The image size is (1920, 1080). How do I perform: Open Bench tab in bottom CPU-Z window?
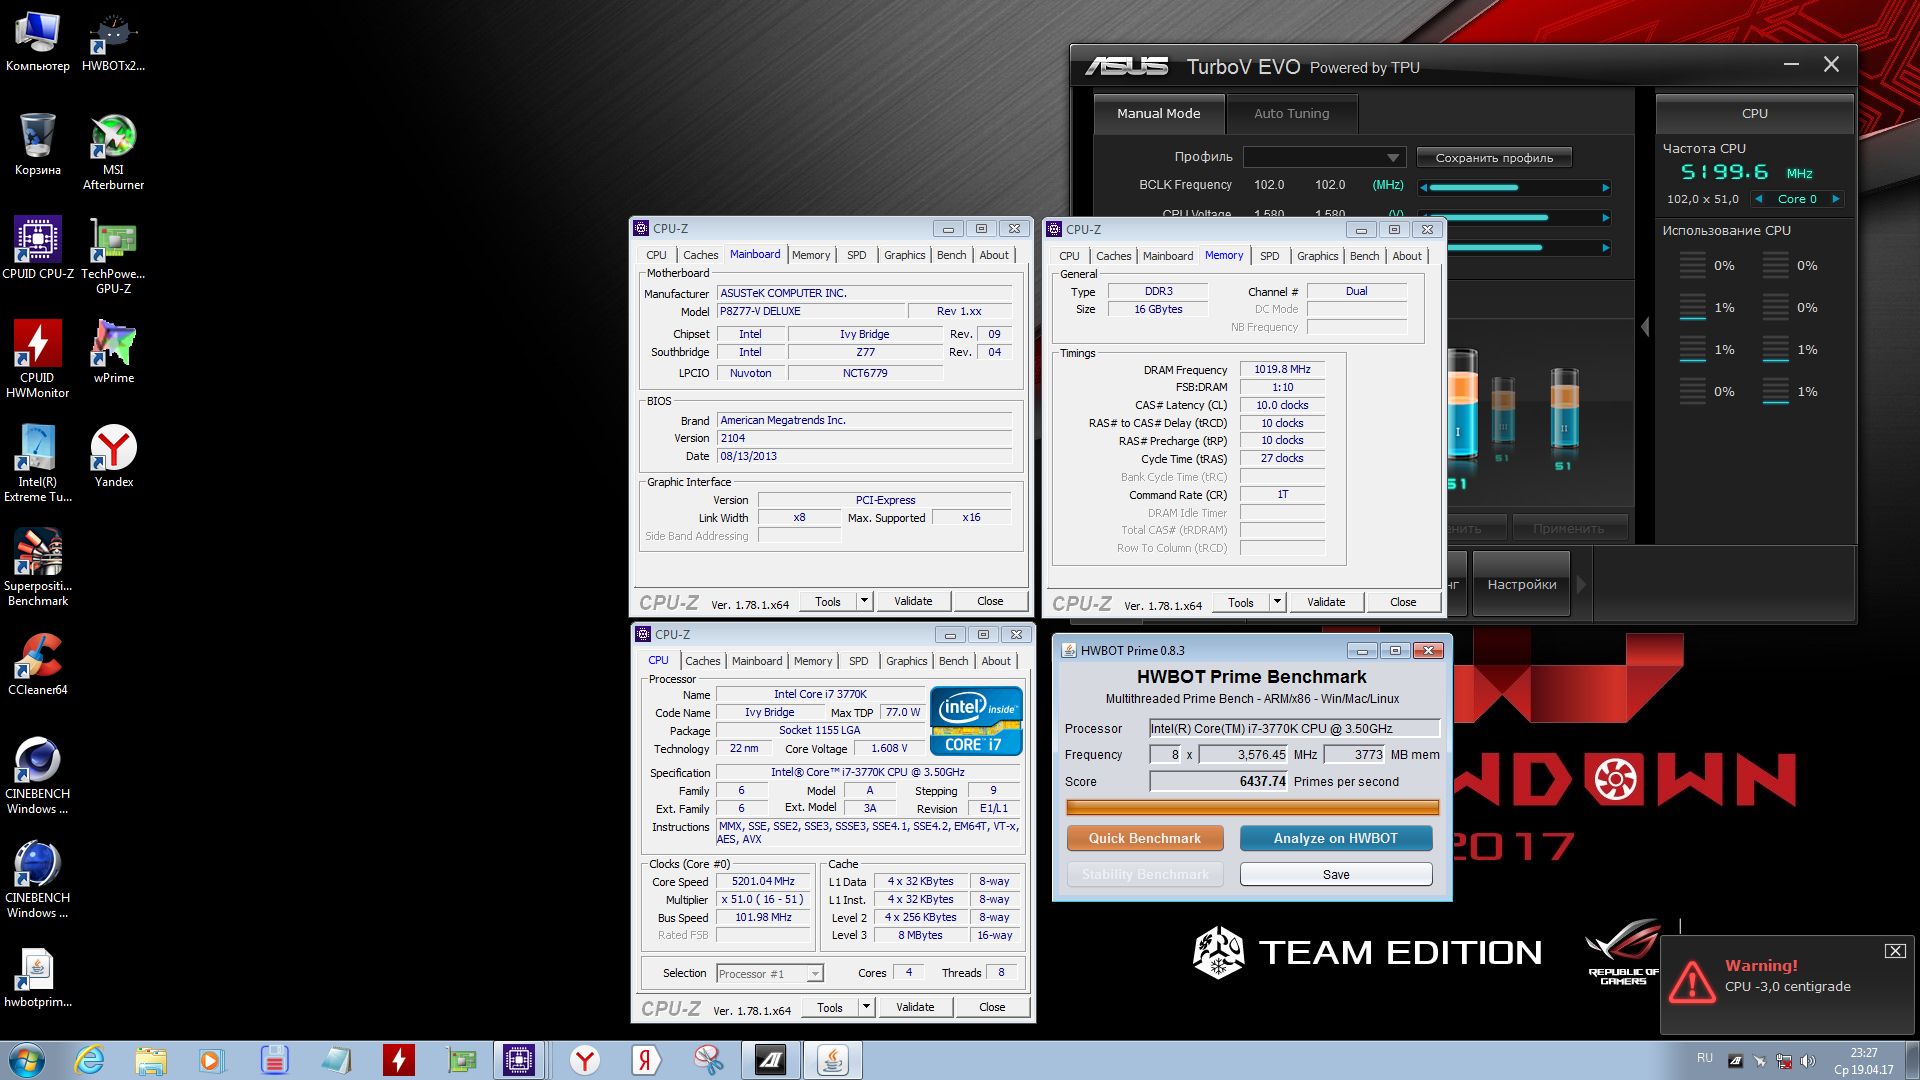coord(953,661)
